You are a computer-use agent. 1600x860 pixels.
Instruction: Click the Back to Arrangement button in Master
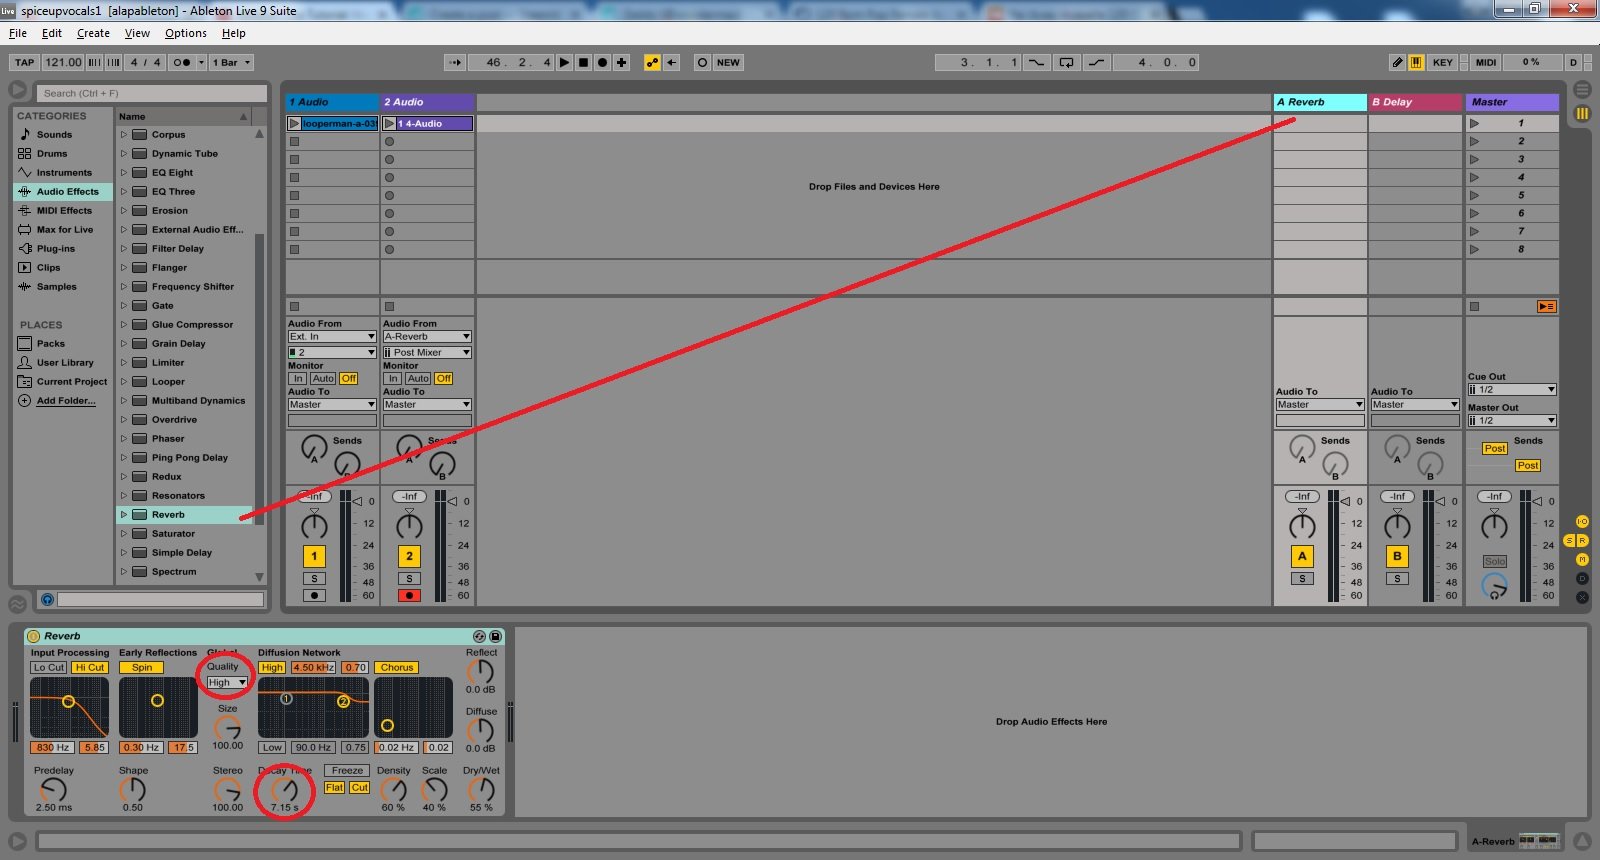(x=1547, y=307)
